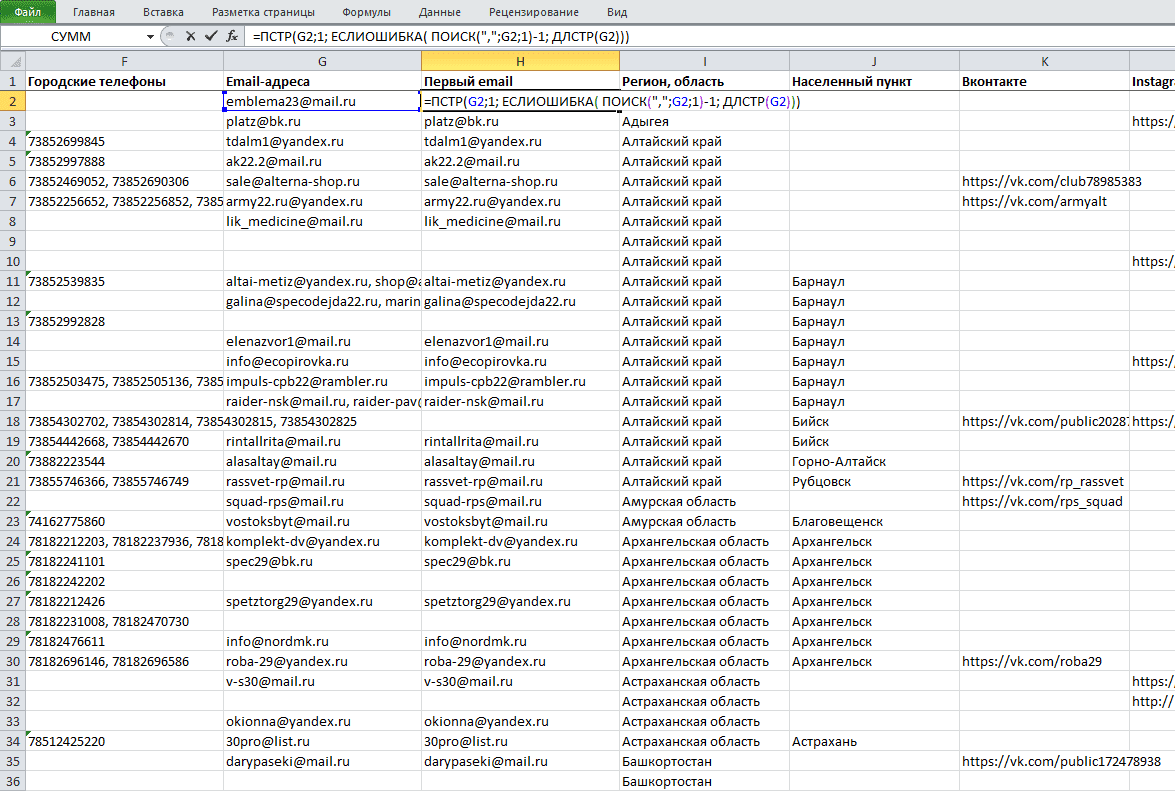1175x791 pixels.
Task: Select highlighted column H header
Action: [520, 61]
